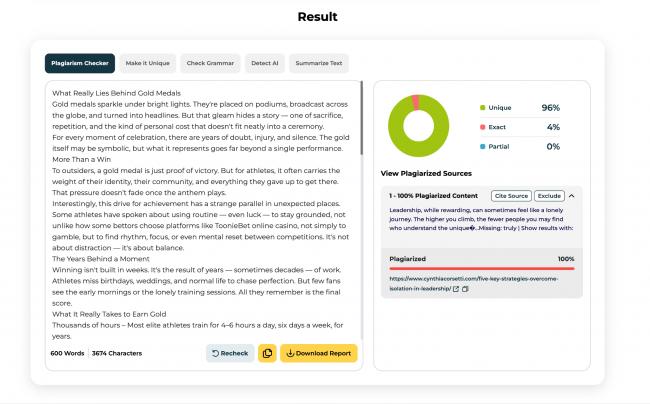Click the copy text icon beside Recheck
The height and width of the screenshot is (404, 650).
coord(267,353)
